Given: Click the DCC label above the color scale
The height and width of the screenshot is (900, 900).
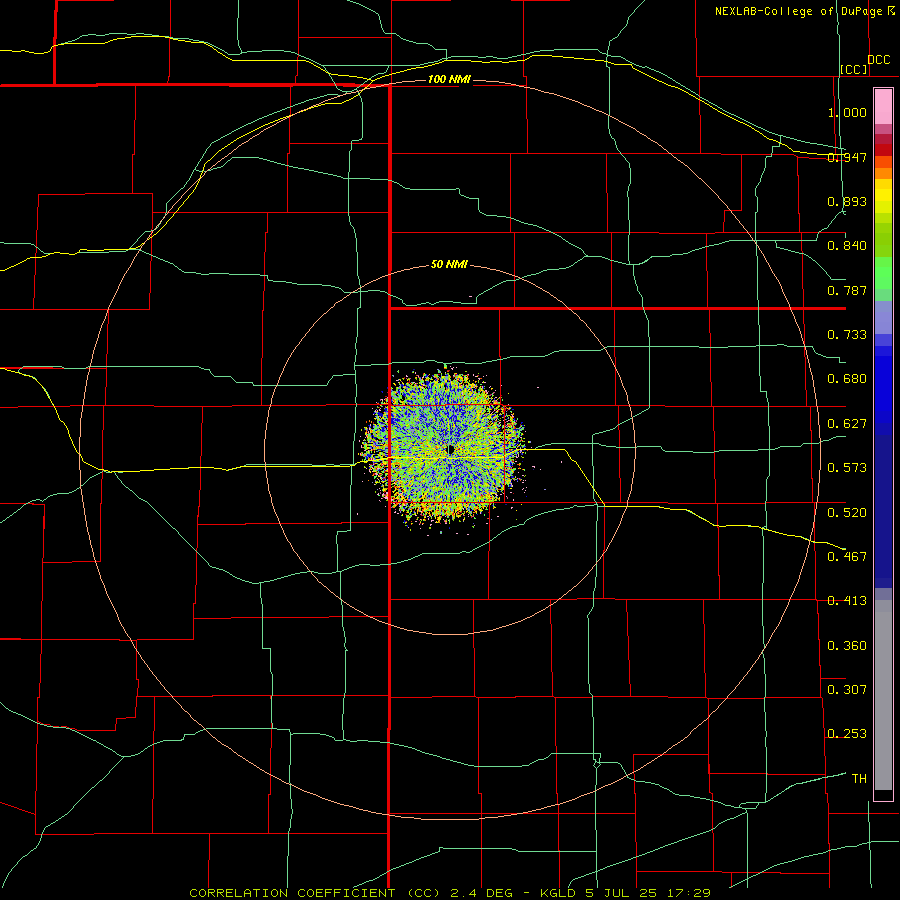Looking at the screenshot, I should (878, 60).
